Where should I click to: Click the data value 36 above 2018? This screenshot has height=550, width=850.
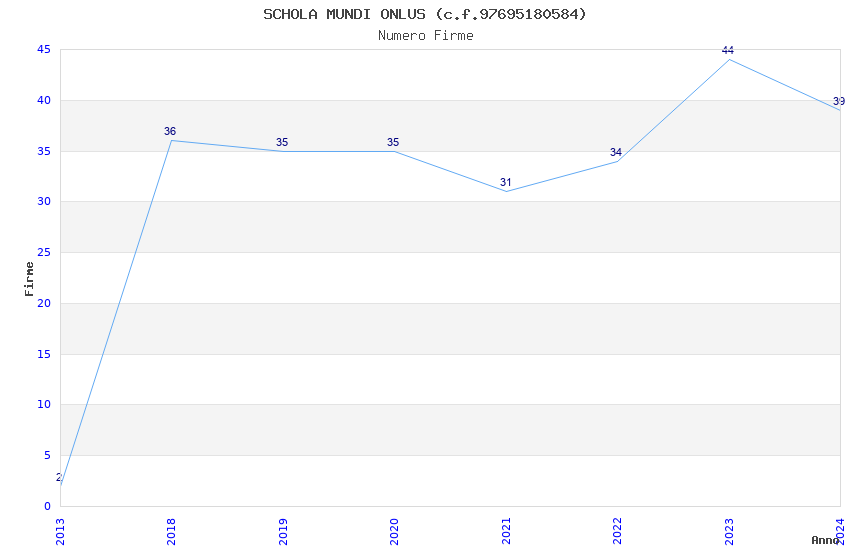coord(170,131)
